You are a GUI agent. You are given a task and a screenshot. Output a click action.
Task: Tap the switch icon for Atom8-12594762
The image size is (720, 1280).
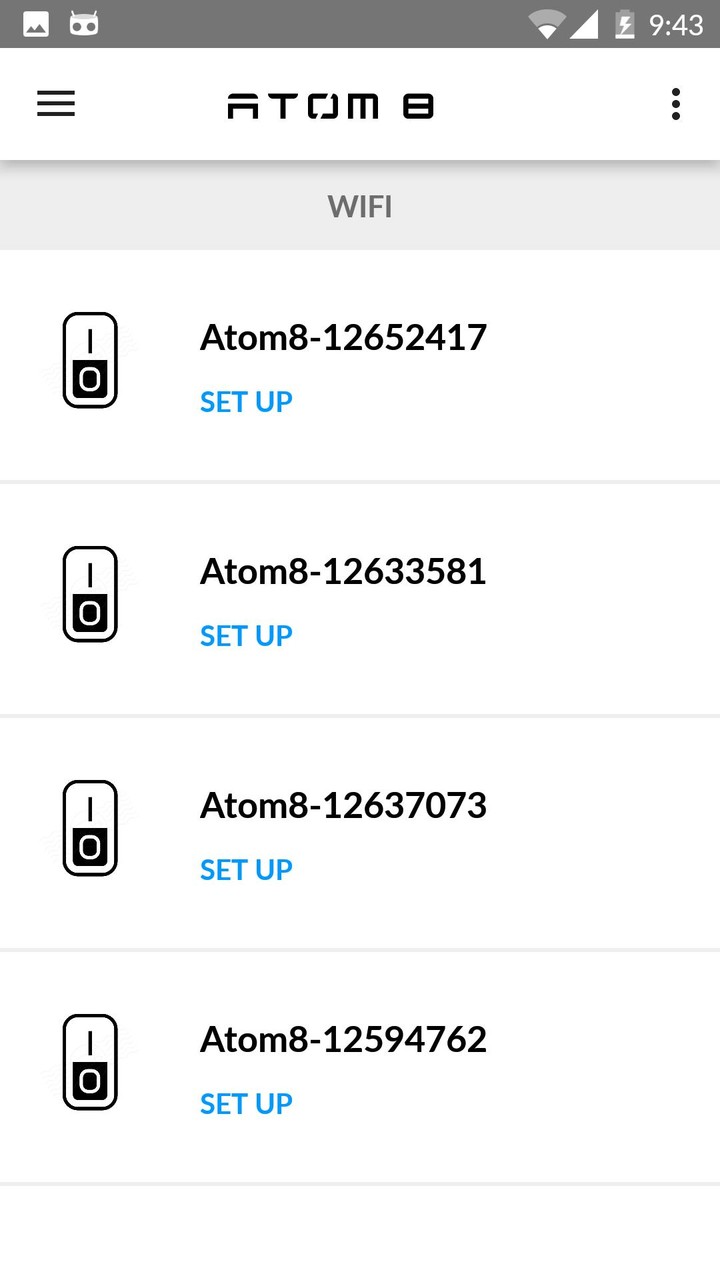pyautogui.click(x=90, y=1062)
